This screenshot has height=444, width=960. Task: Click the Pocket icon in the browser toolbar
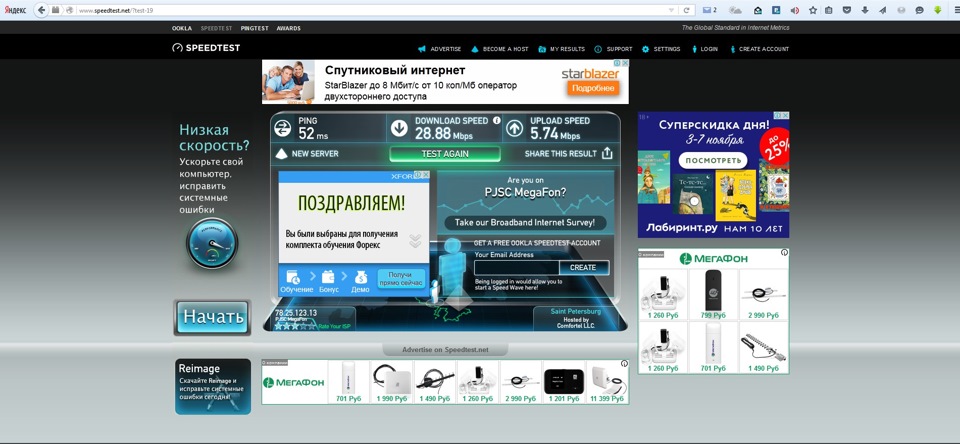tap(847, 10)
